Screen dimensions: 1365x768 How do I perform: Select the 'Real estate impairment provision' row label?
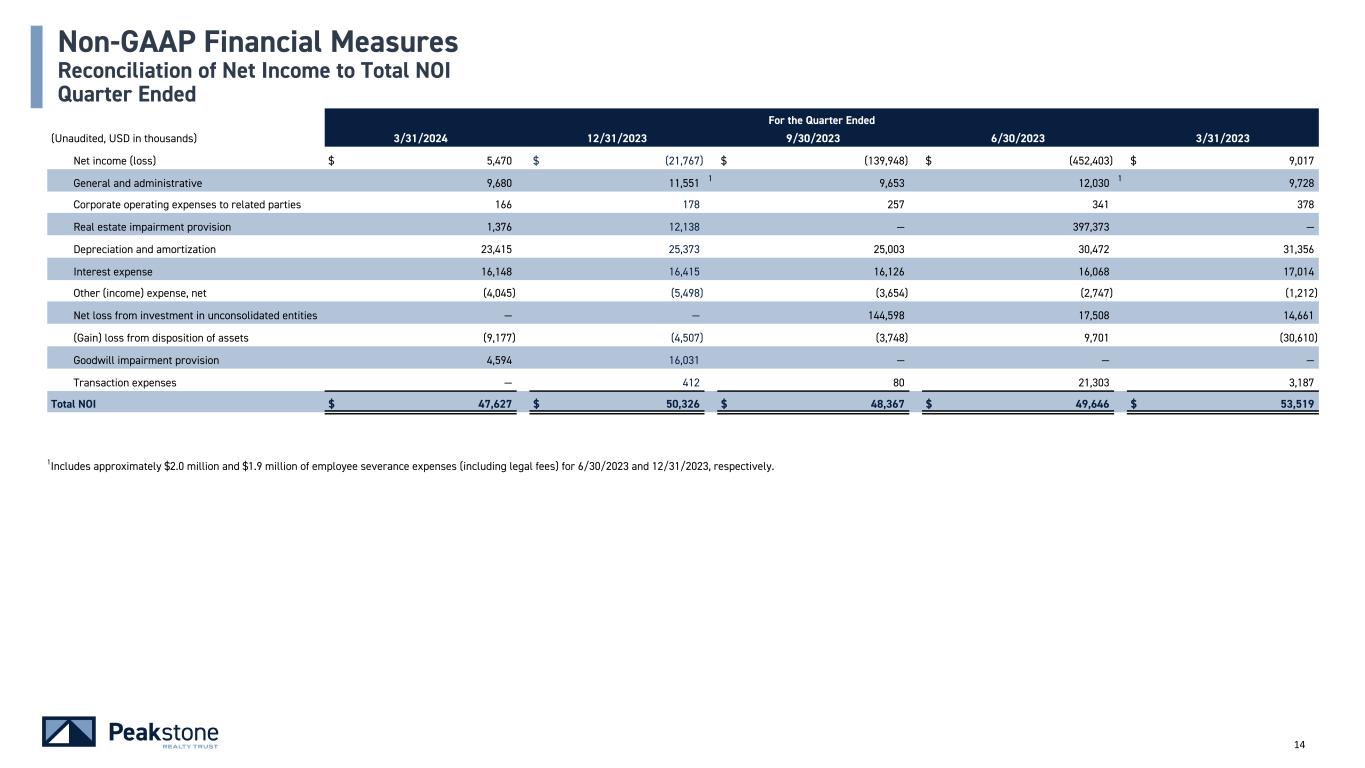click(x=151, y=227)
